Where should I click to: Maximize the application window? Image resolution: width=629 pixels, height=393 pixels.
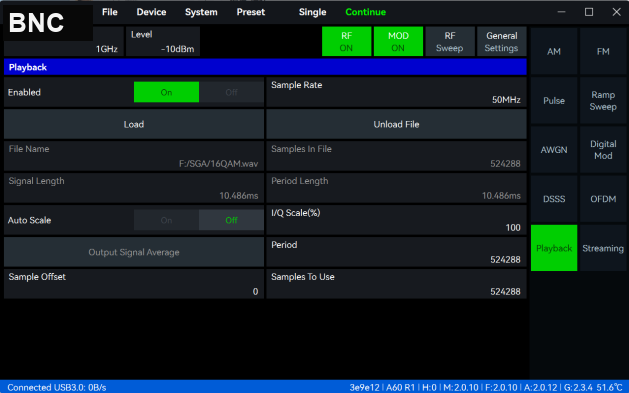(x=588, y=12)
